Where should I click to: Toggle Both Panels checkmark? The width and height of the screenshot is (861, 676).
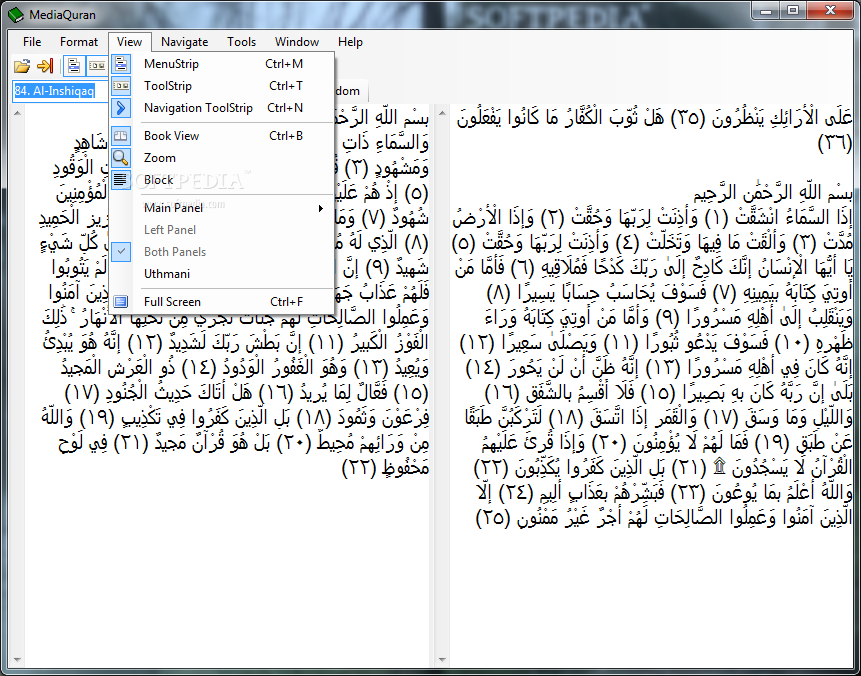click(121, 252)
